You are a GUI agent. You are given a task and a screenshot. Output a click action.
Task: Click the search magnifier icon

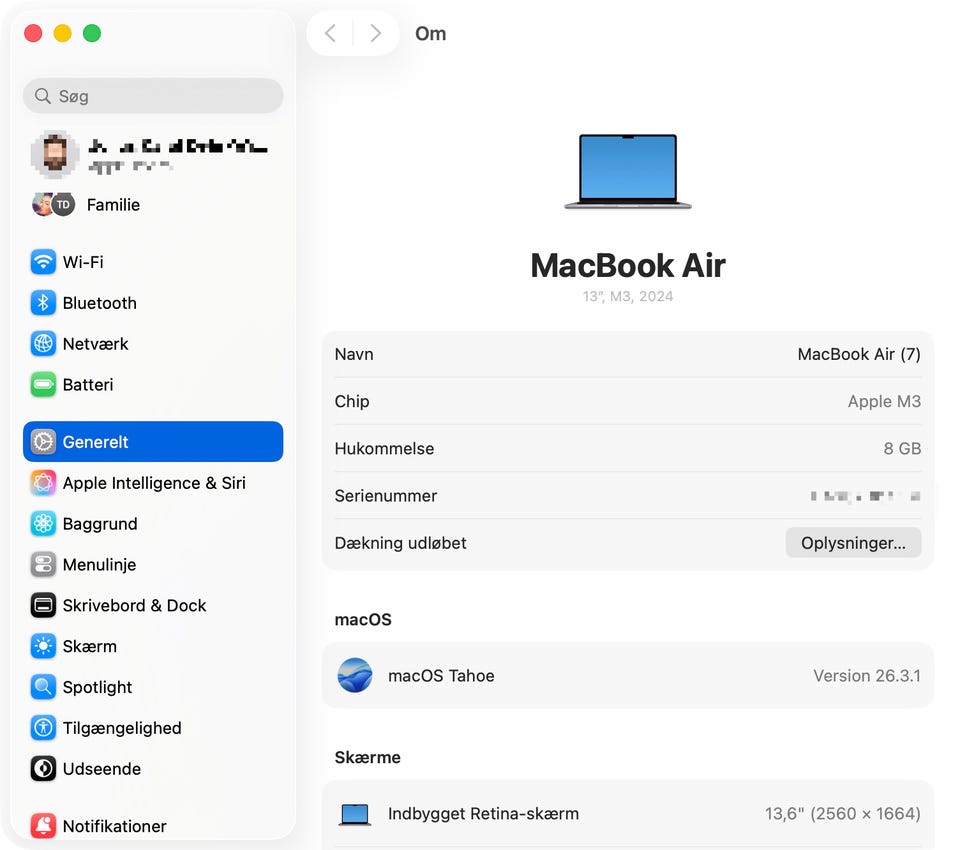pos(42,96)
